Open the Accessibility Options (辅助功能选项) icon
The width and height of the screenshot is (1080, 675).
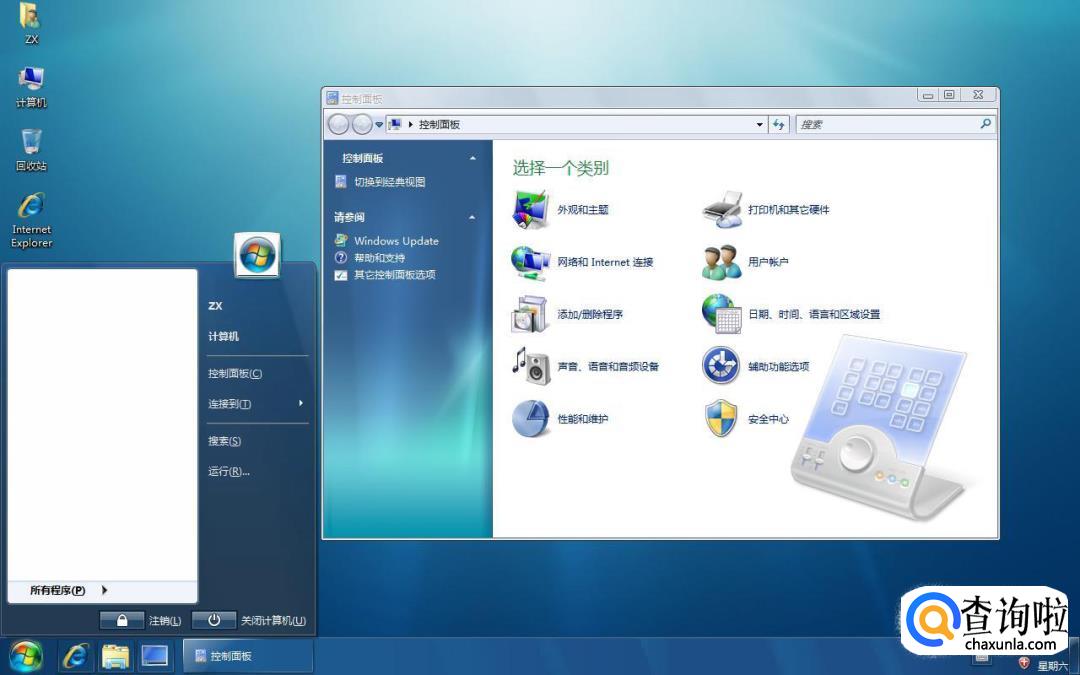point(720,366)
